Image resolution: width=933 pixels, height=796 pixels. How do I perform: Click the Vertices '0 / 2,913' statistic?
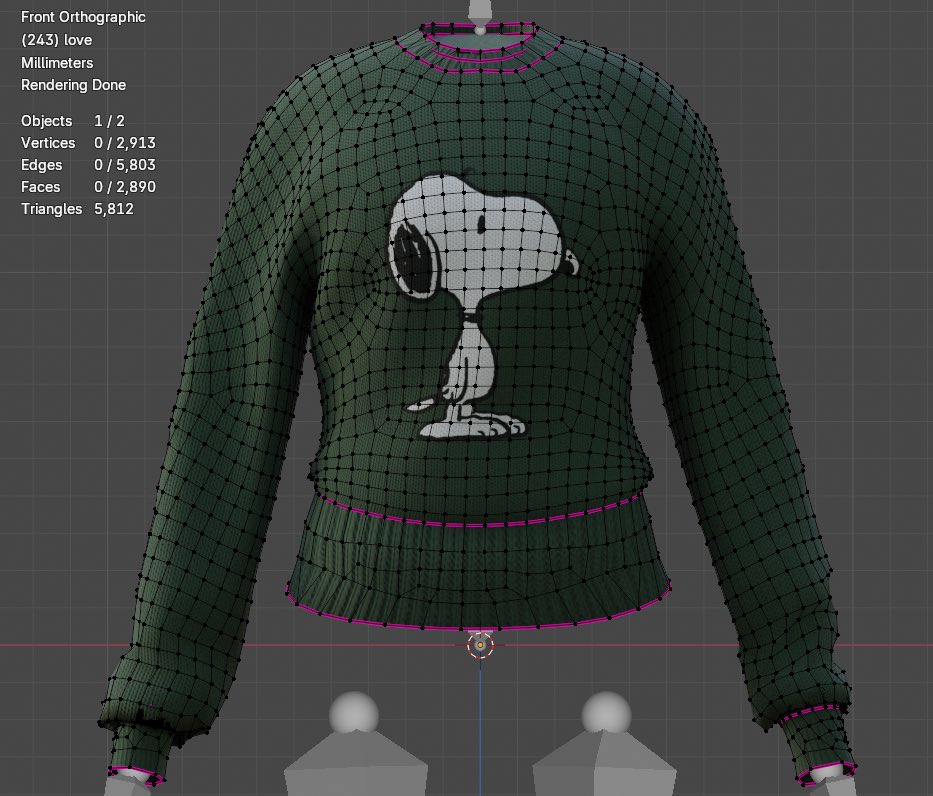click(125, 143)
